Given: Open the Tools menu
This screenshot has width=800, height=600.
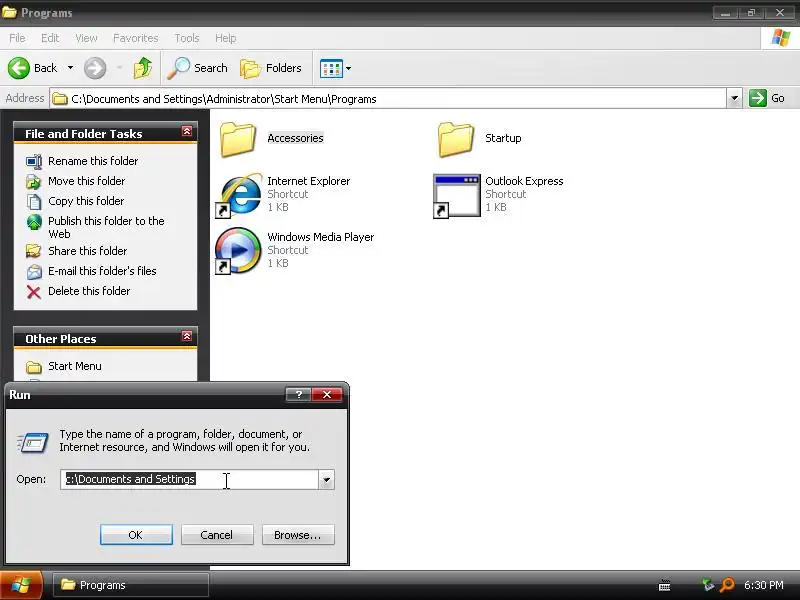Looking at the screenshot, I should [187, 38].
